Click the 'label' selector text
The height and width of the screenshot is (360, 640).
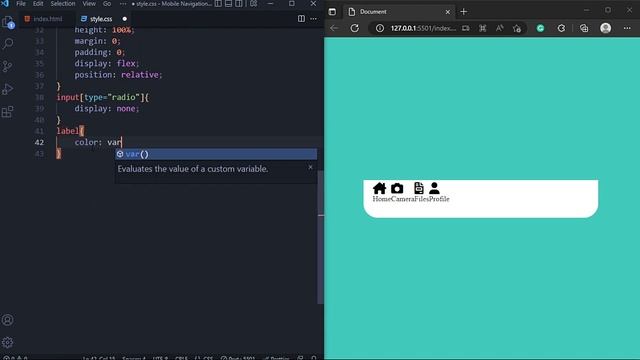pos(68,131)
